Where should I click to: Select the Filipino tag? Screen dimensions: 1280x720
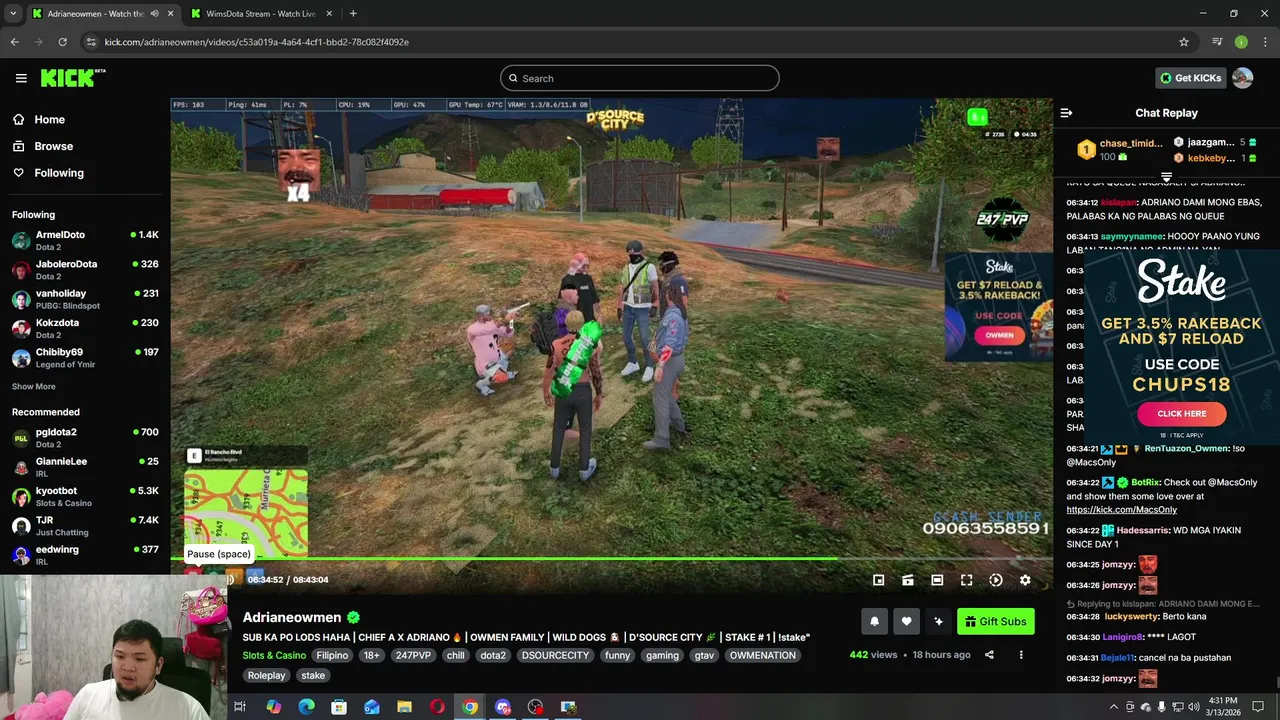click(332, 656)
